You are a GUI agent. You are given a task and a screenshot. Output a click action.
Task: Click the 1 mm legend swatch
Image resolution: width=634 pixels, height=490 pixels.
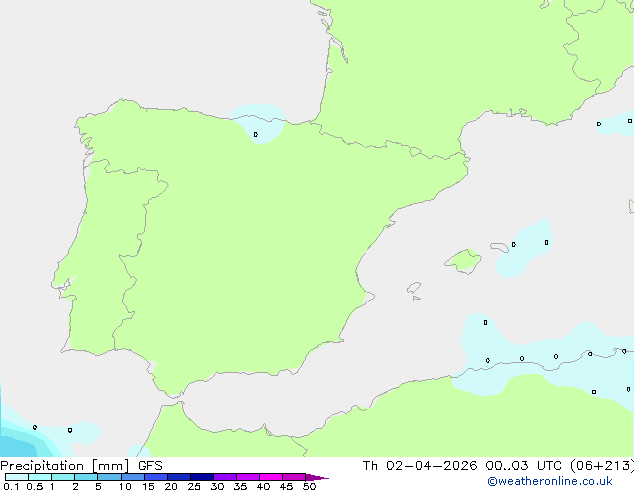[63, 477]
